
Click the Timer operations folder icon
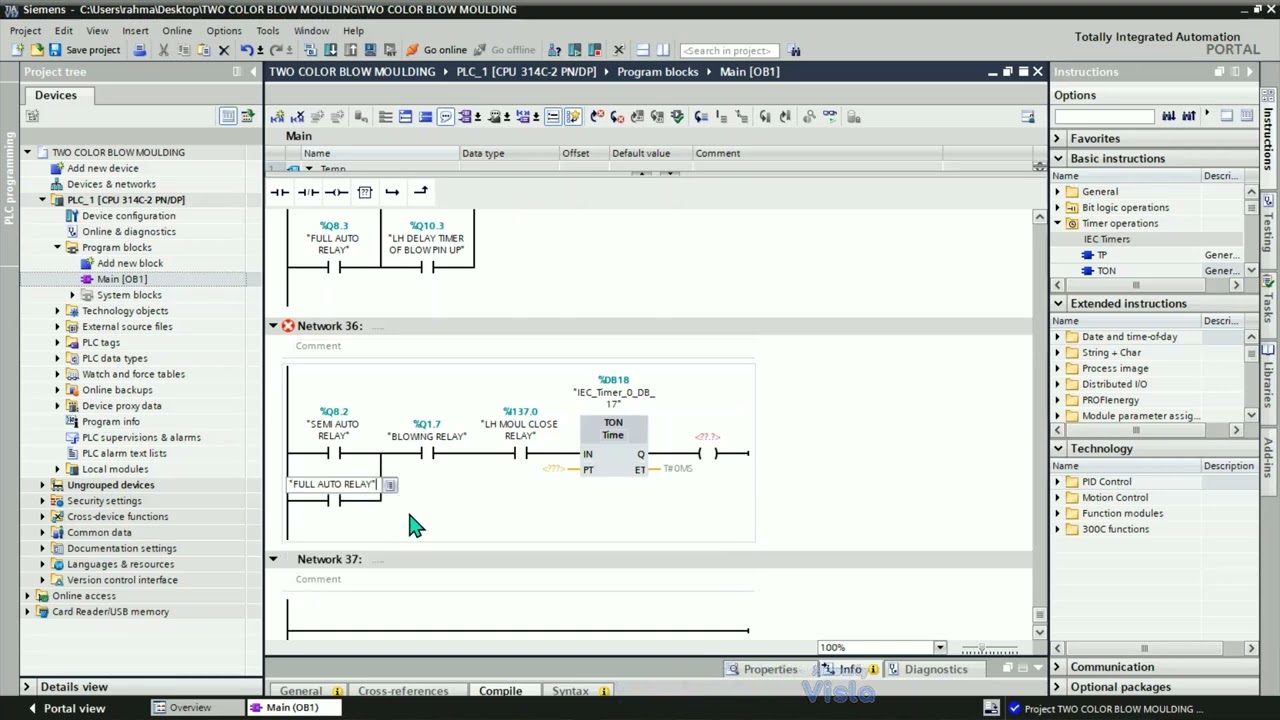click(x=1072, y=223)
